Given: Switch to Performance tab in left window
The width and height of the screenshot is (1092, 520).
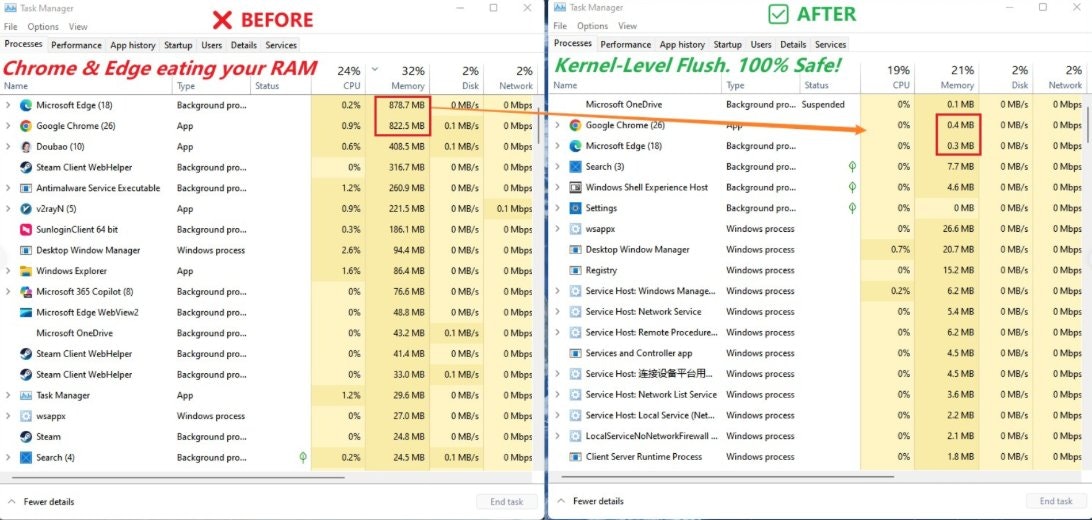Looking at the screenshot, I should pyautogui.click(x=77, y=45).
